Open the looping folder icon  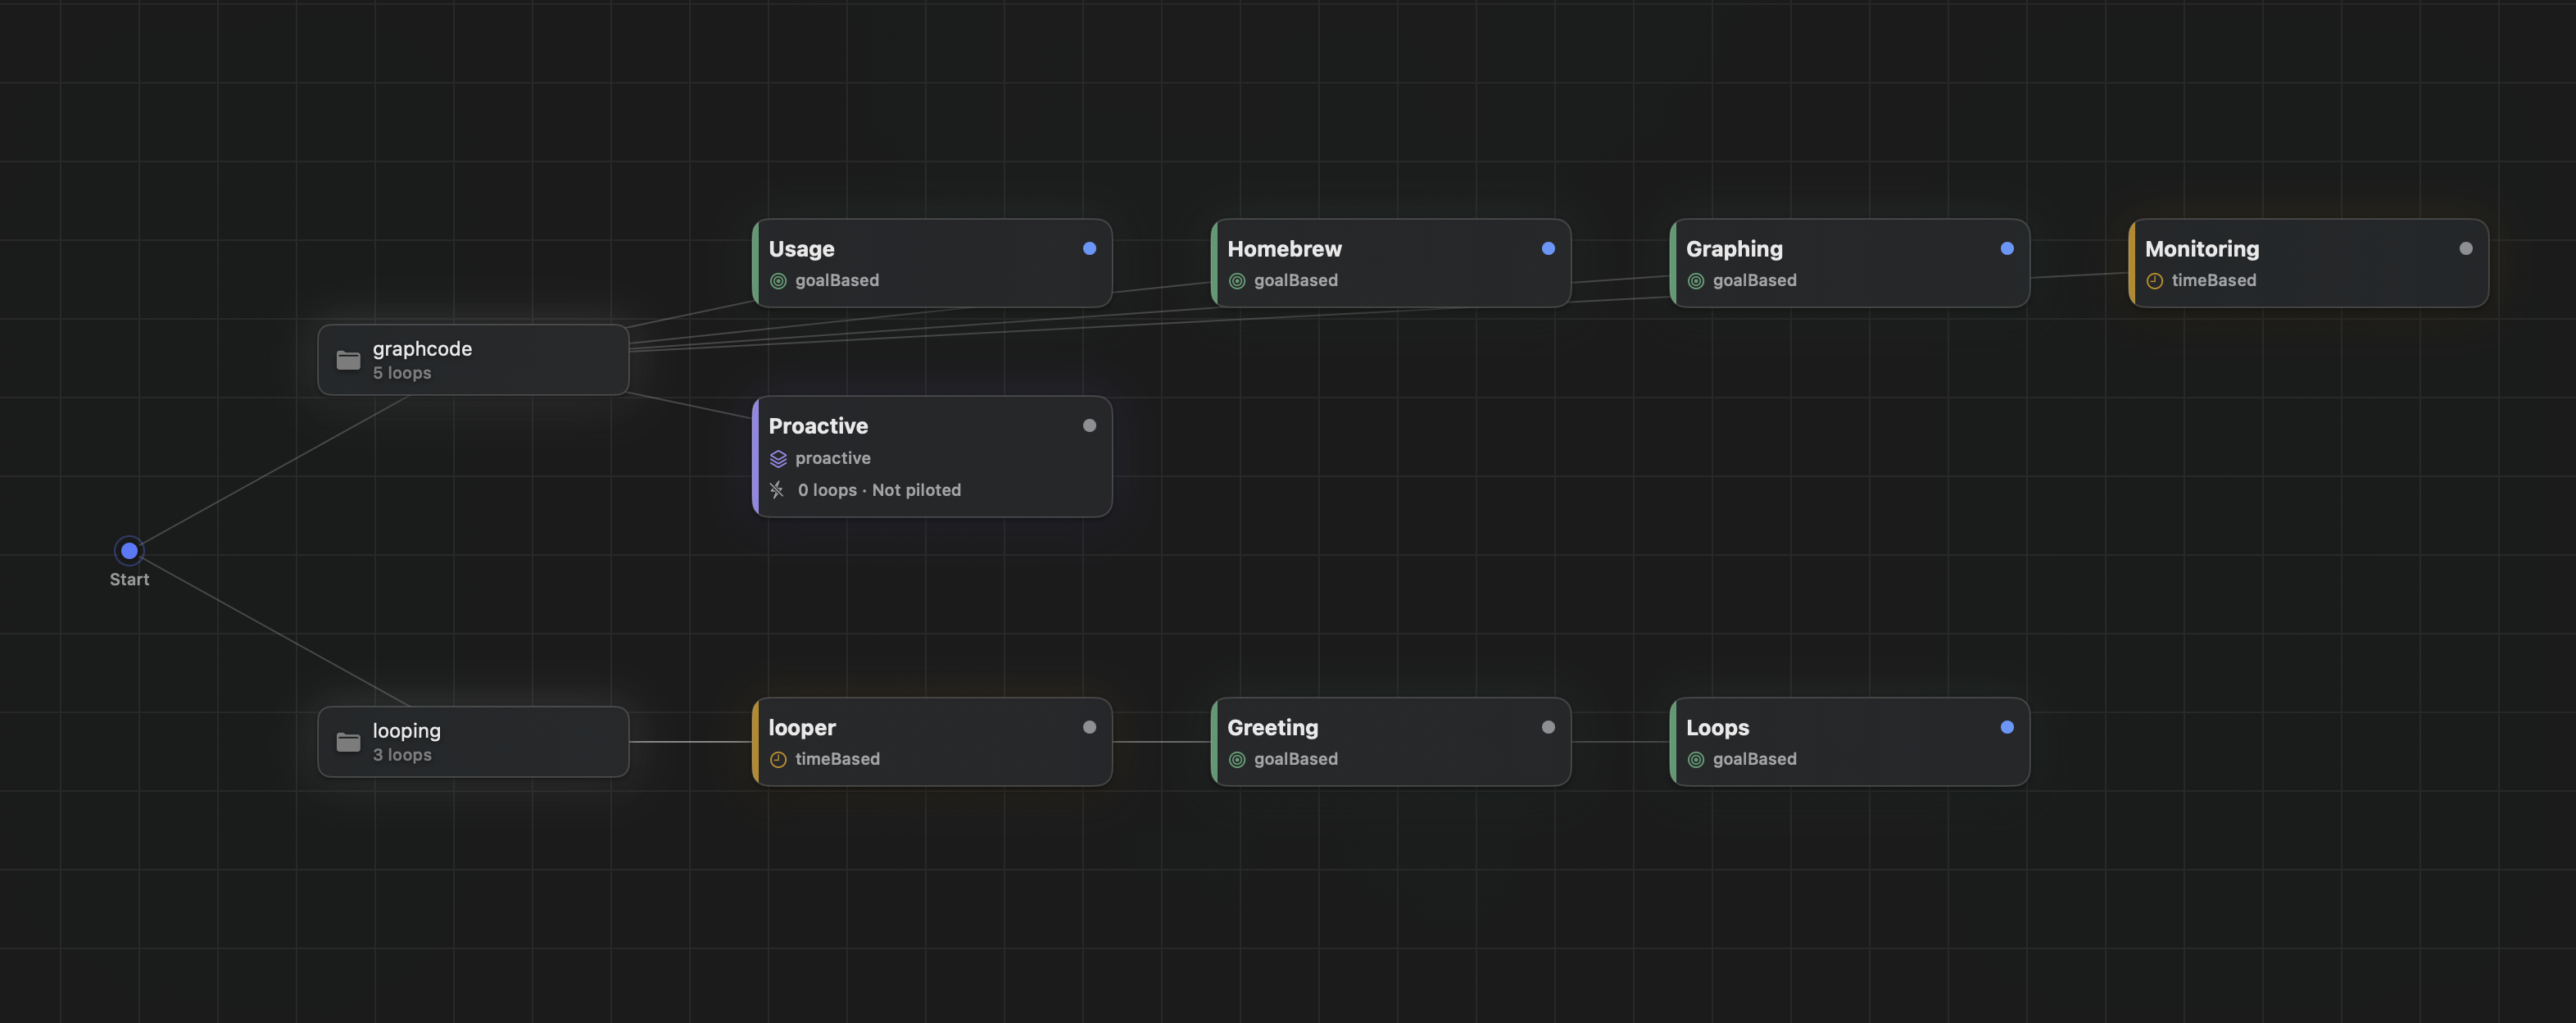click(x=348, y=742)
